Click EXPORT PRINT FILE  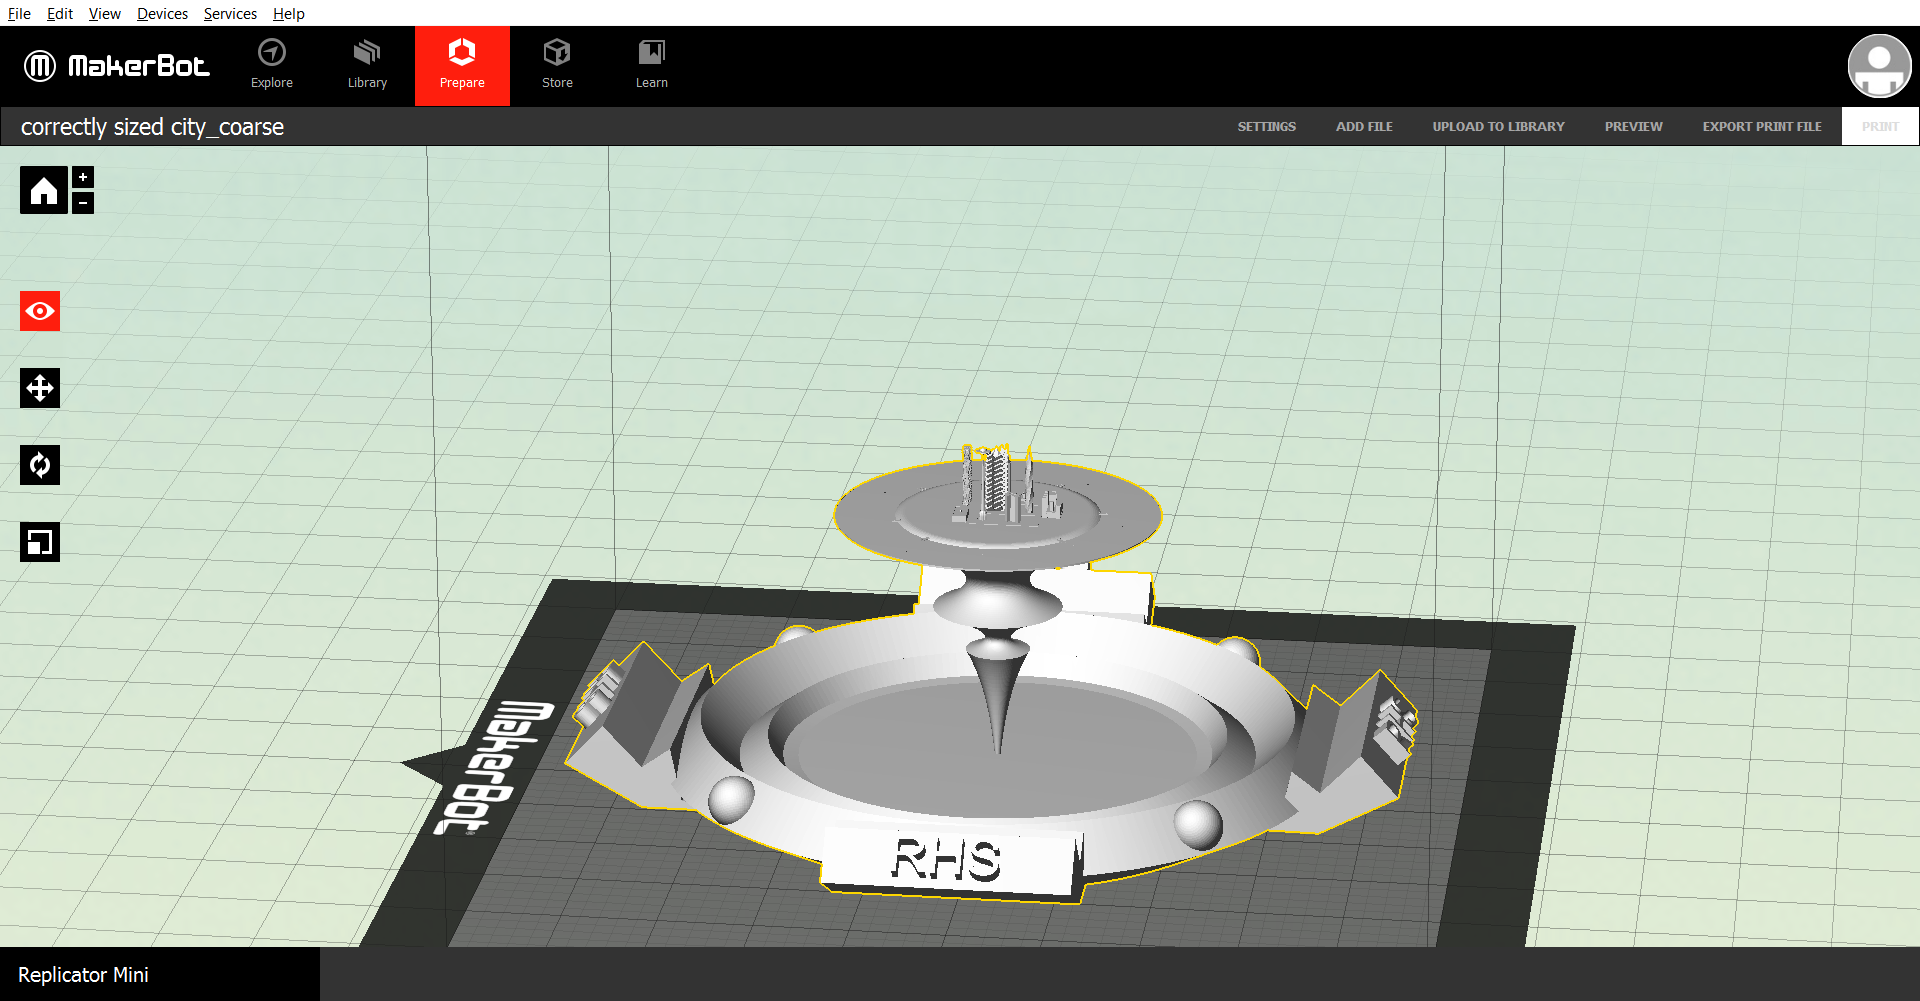1762,127
